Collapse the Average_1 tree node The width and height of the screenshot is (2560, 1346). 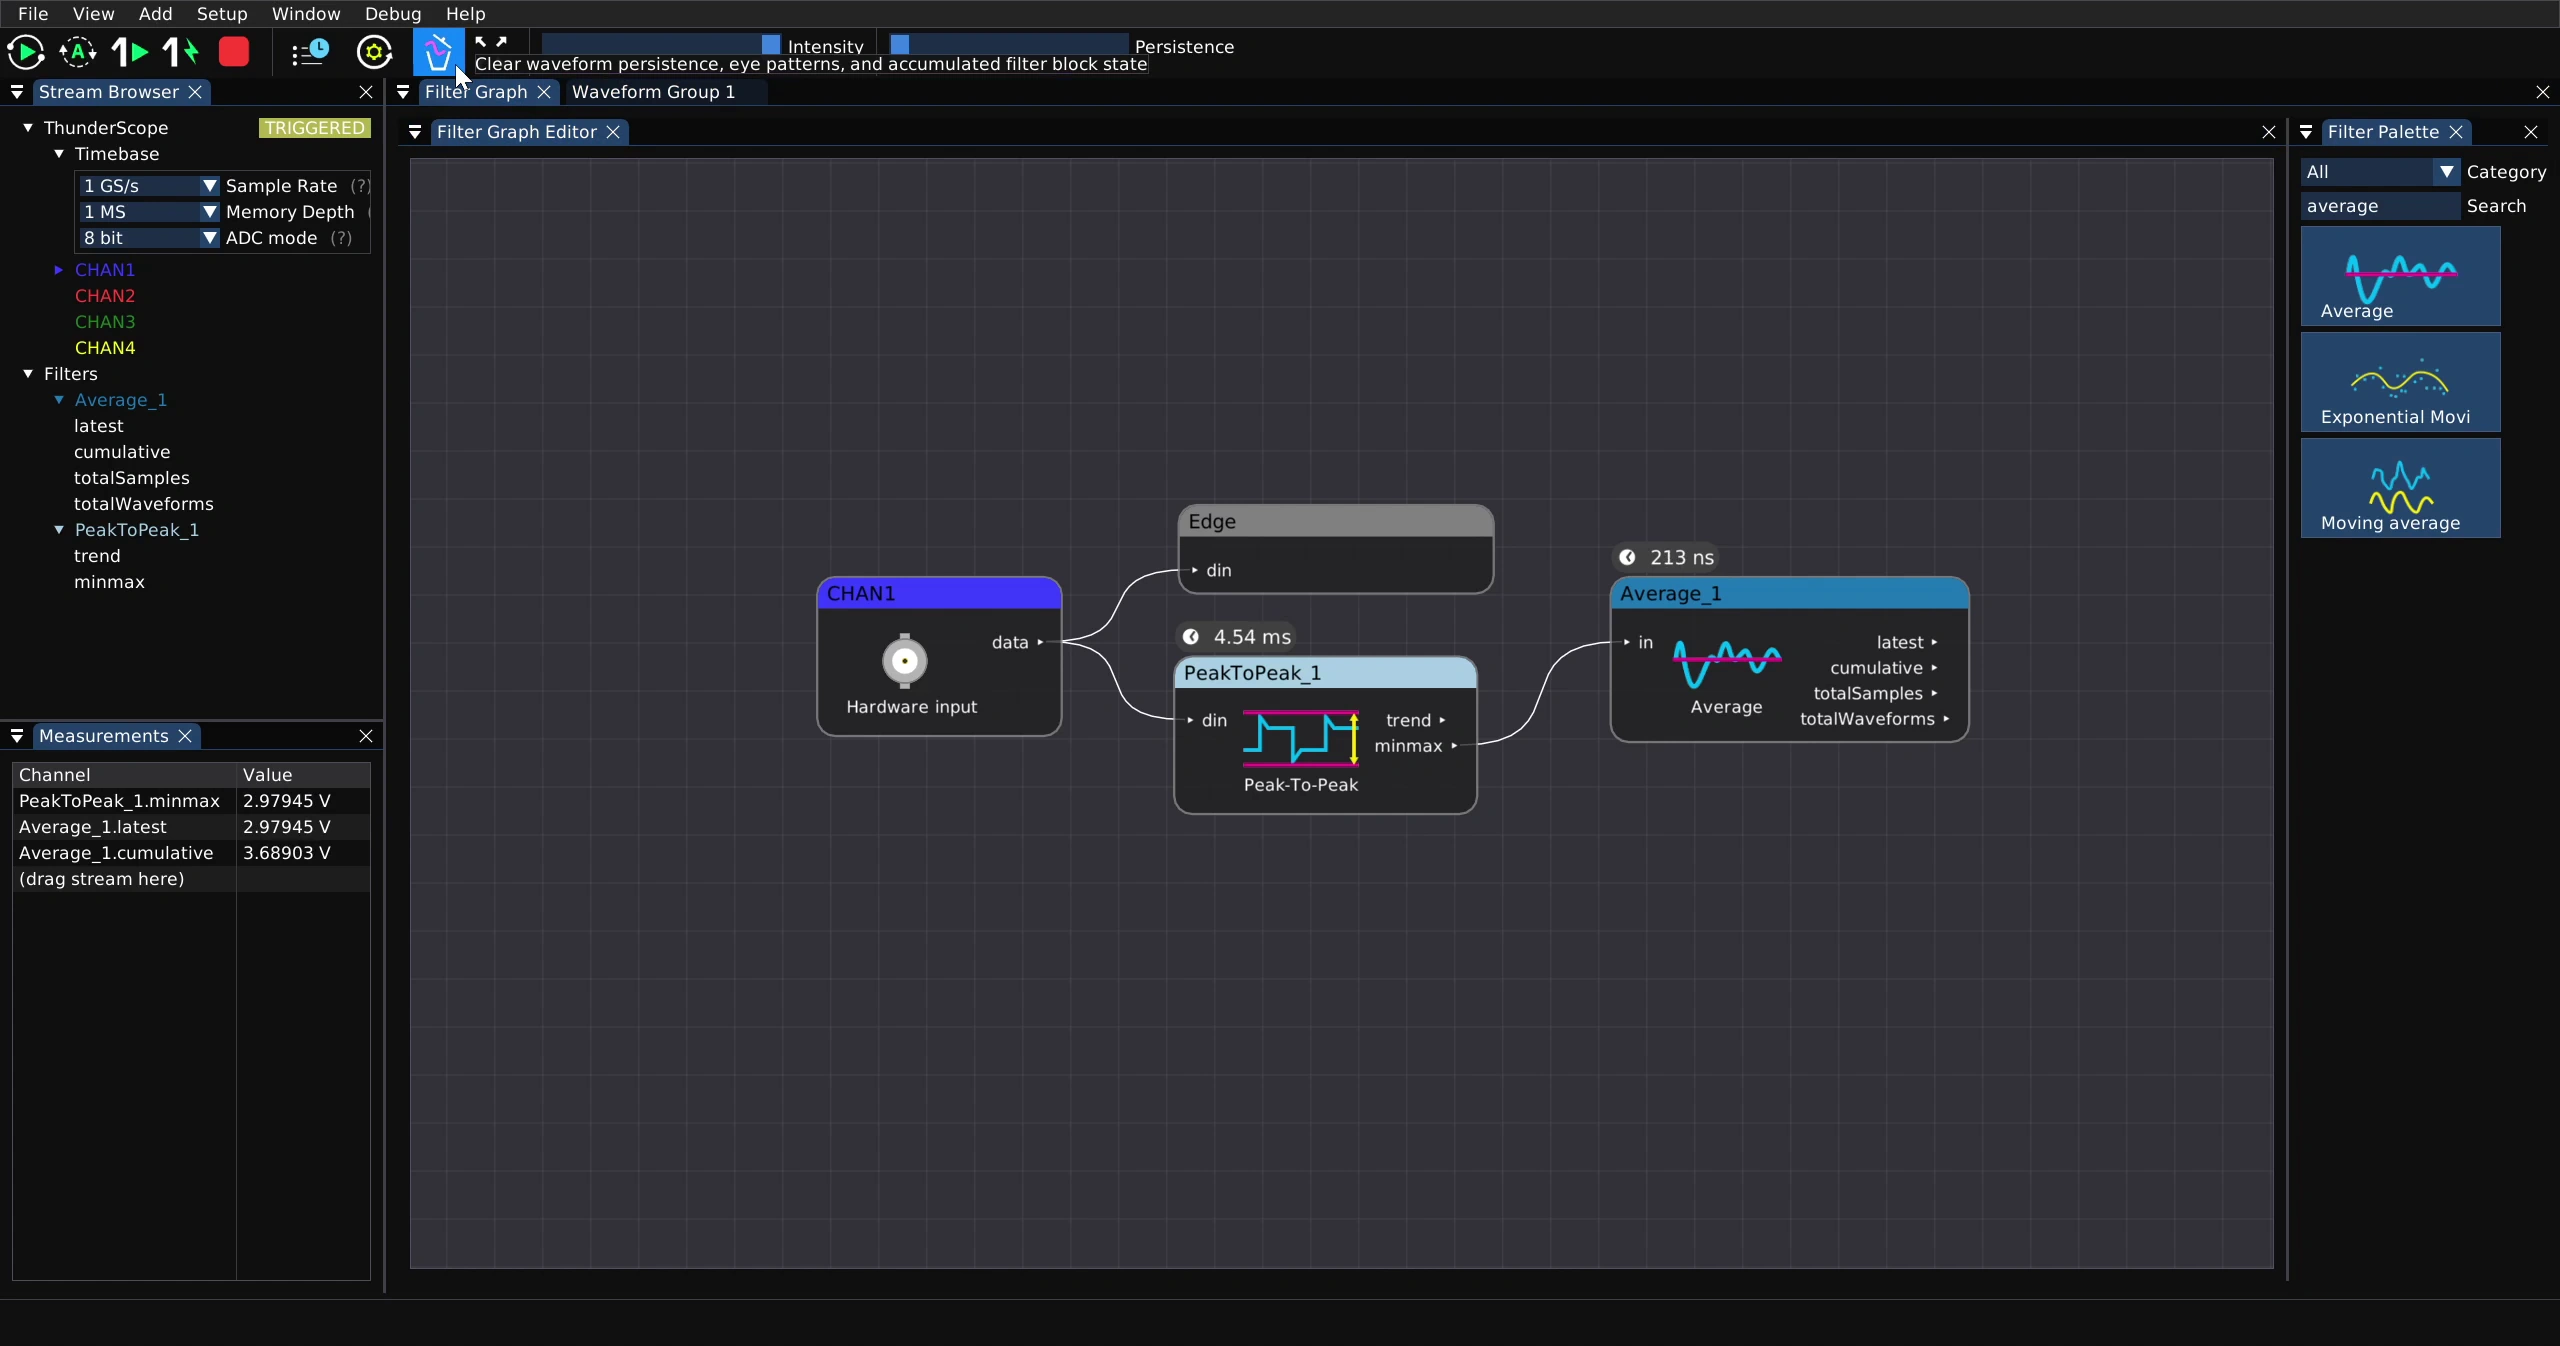pos(59,400)
